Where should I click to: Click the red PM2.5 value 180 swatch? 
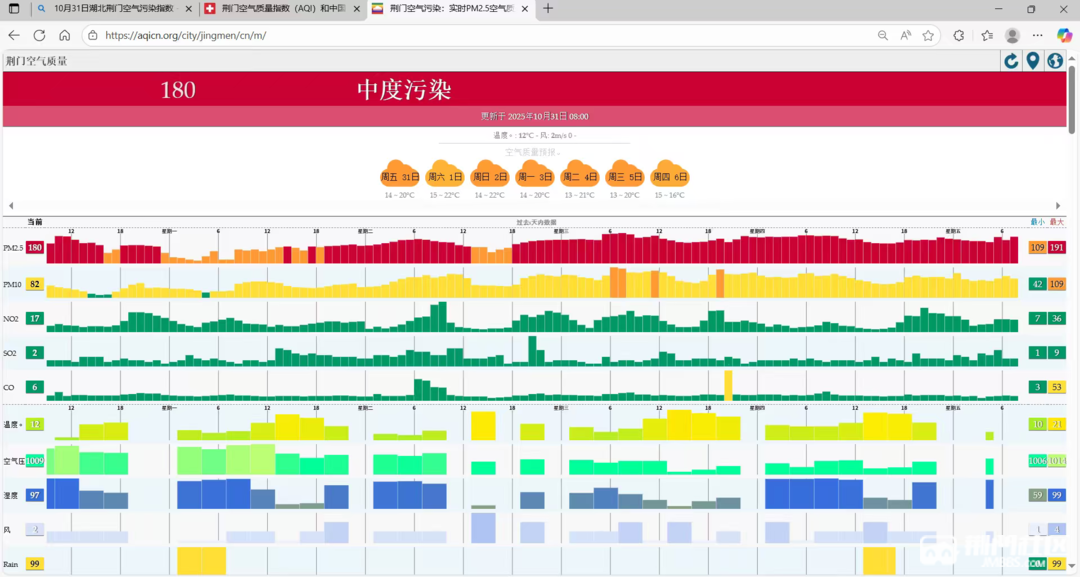point(35,248)
